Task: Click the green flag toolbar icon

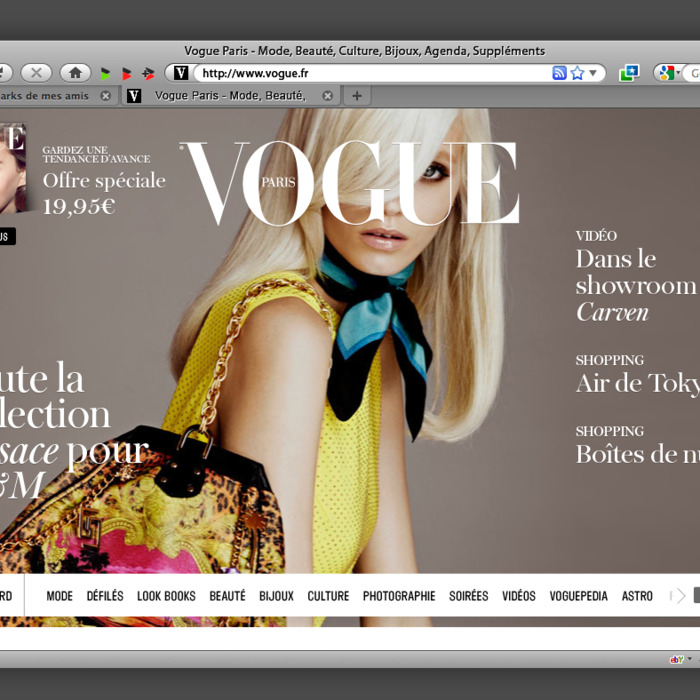Action: [x=105, y=74]
